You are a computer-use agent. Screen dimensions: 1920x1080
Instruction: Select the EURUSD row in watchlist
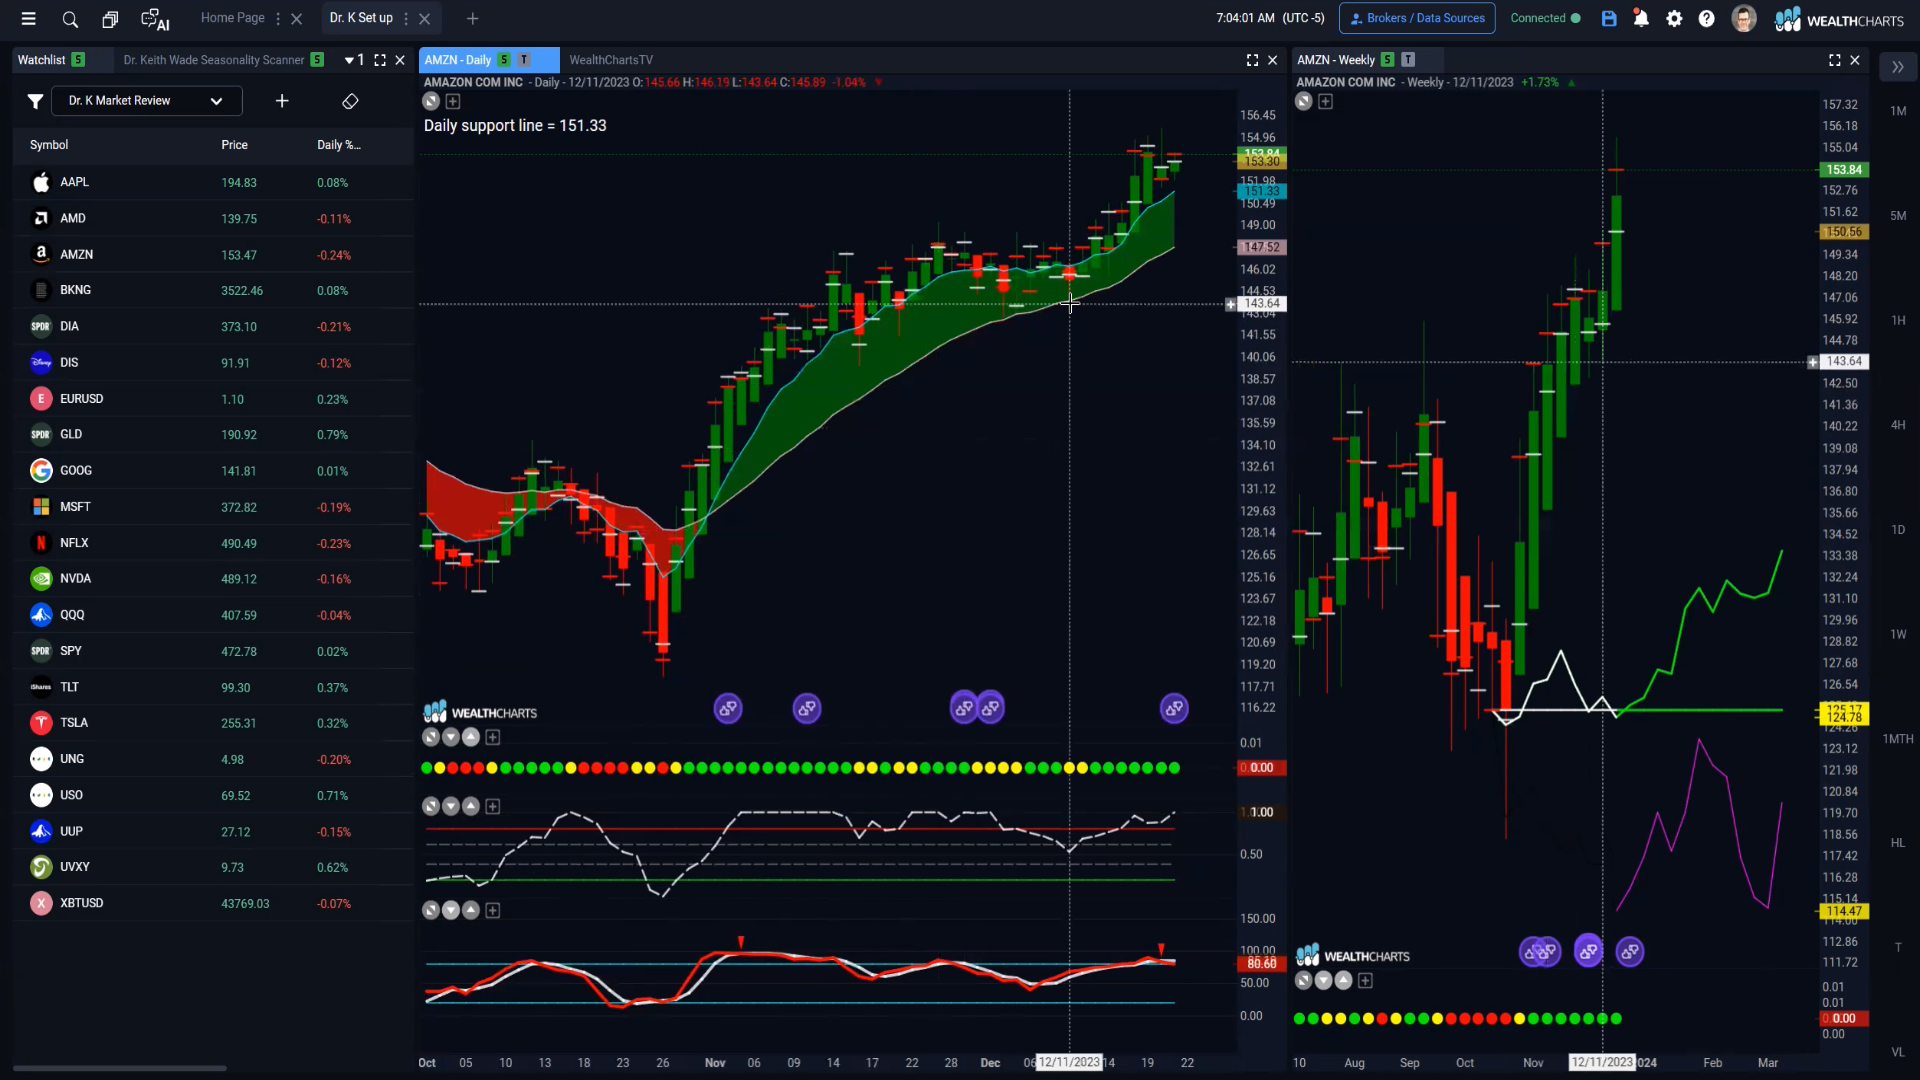(213, 399)
